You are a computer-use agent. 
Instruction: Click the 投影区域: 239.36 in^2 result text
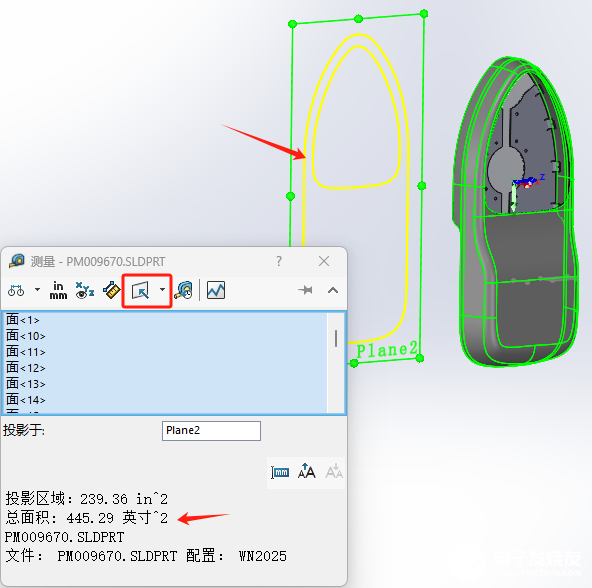pyautogui.click(x=86, y=499)
